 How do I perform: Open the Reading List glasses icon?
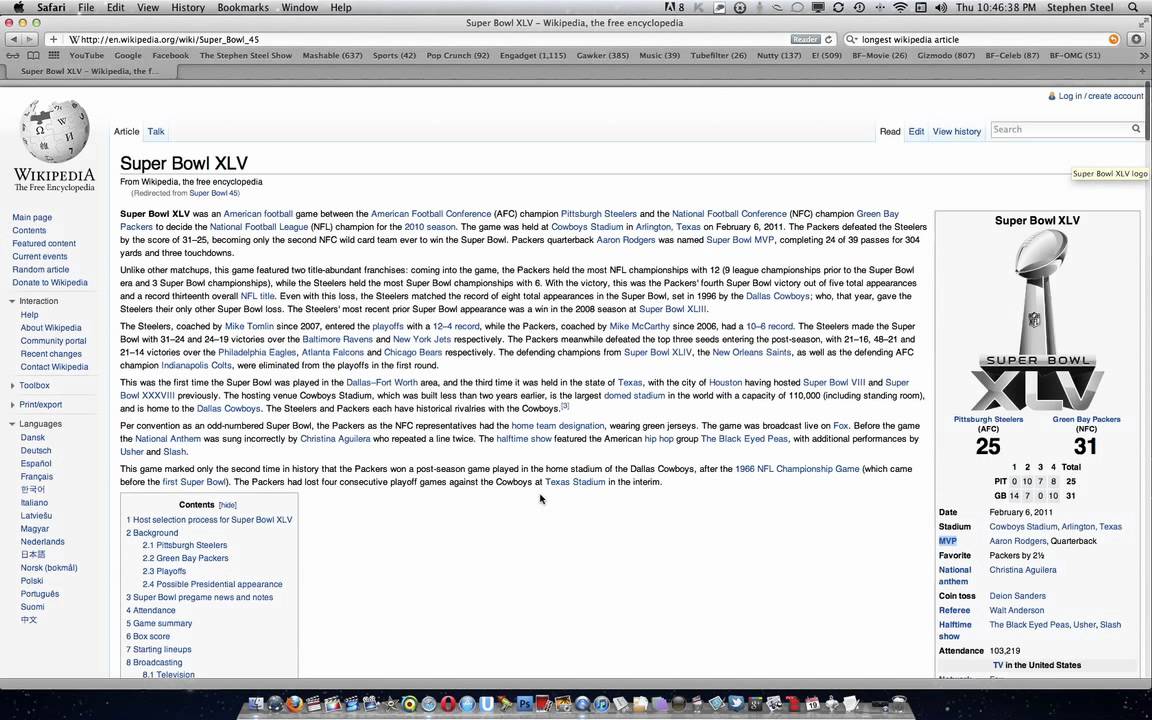point(12,55)
